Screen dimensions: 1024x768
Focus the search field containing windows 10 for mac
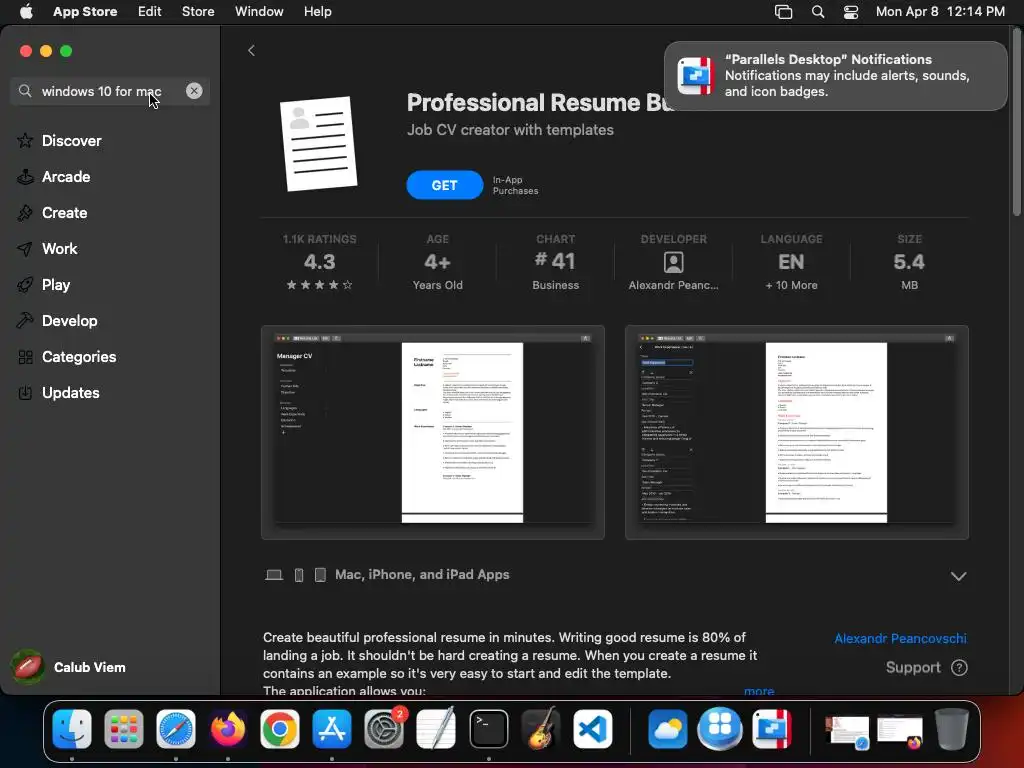pyautogui.click(x=110, y=91)
